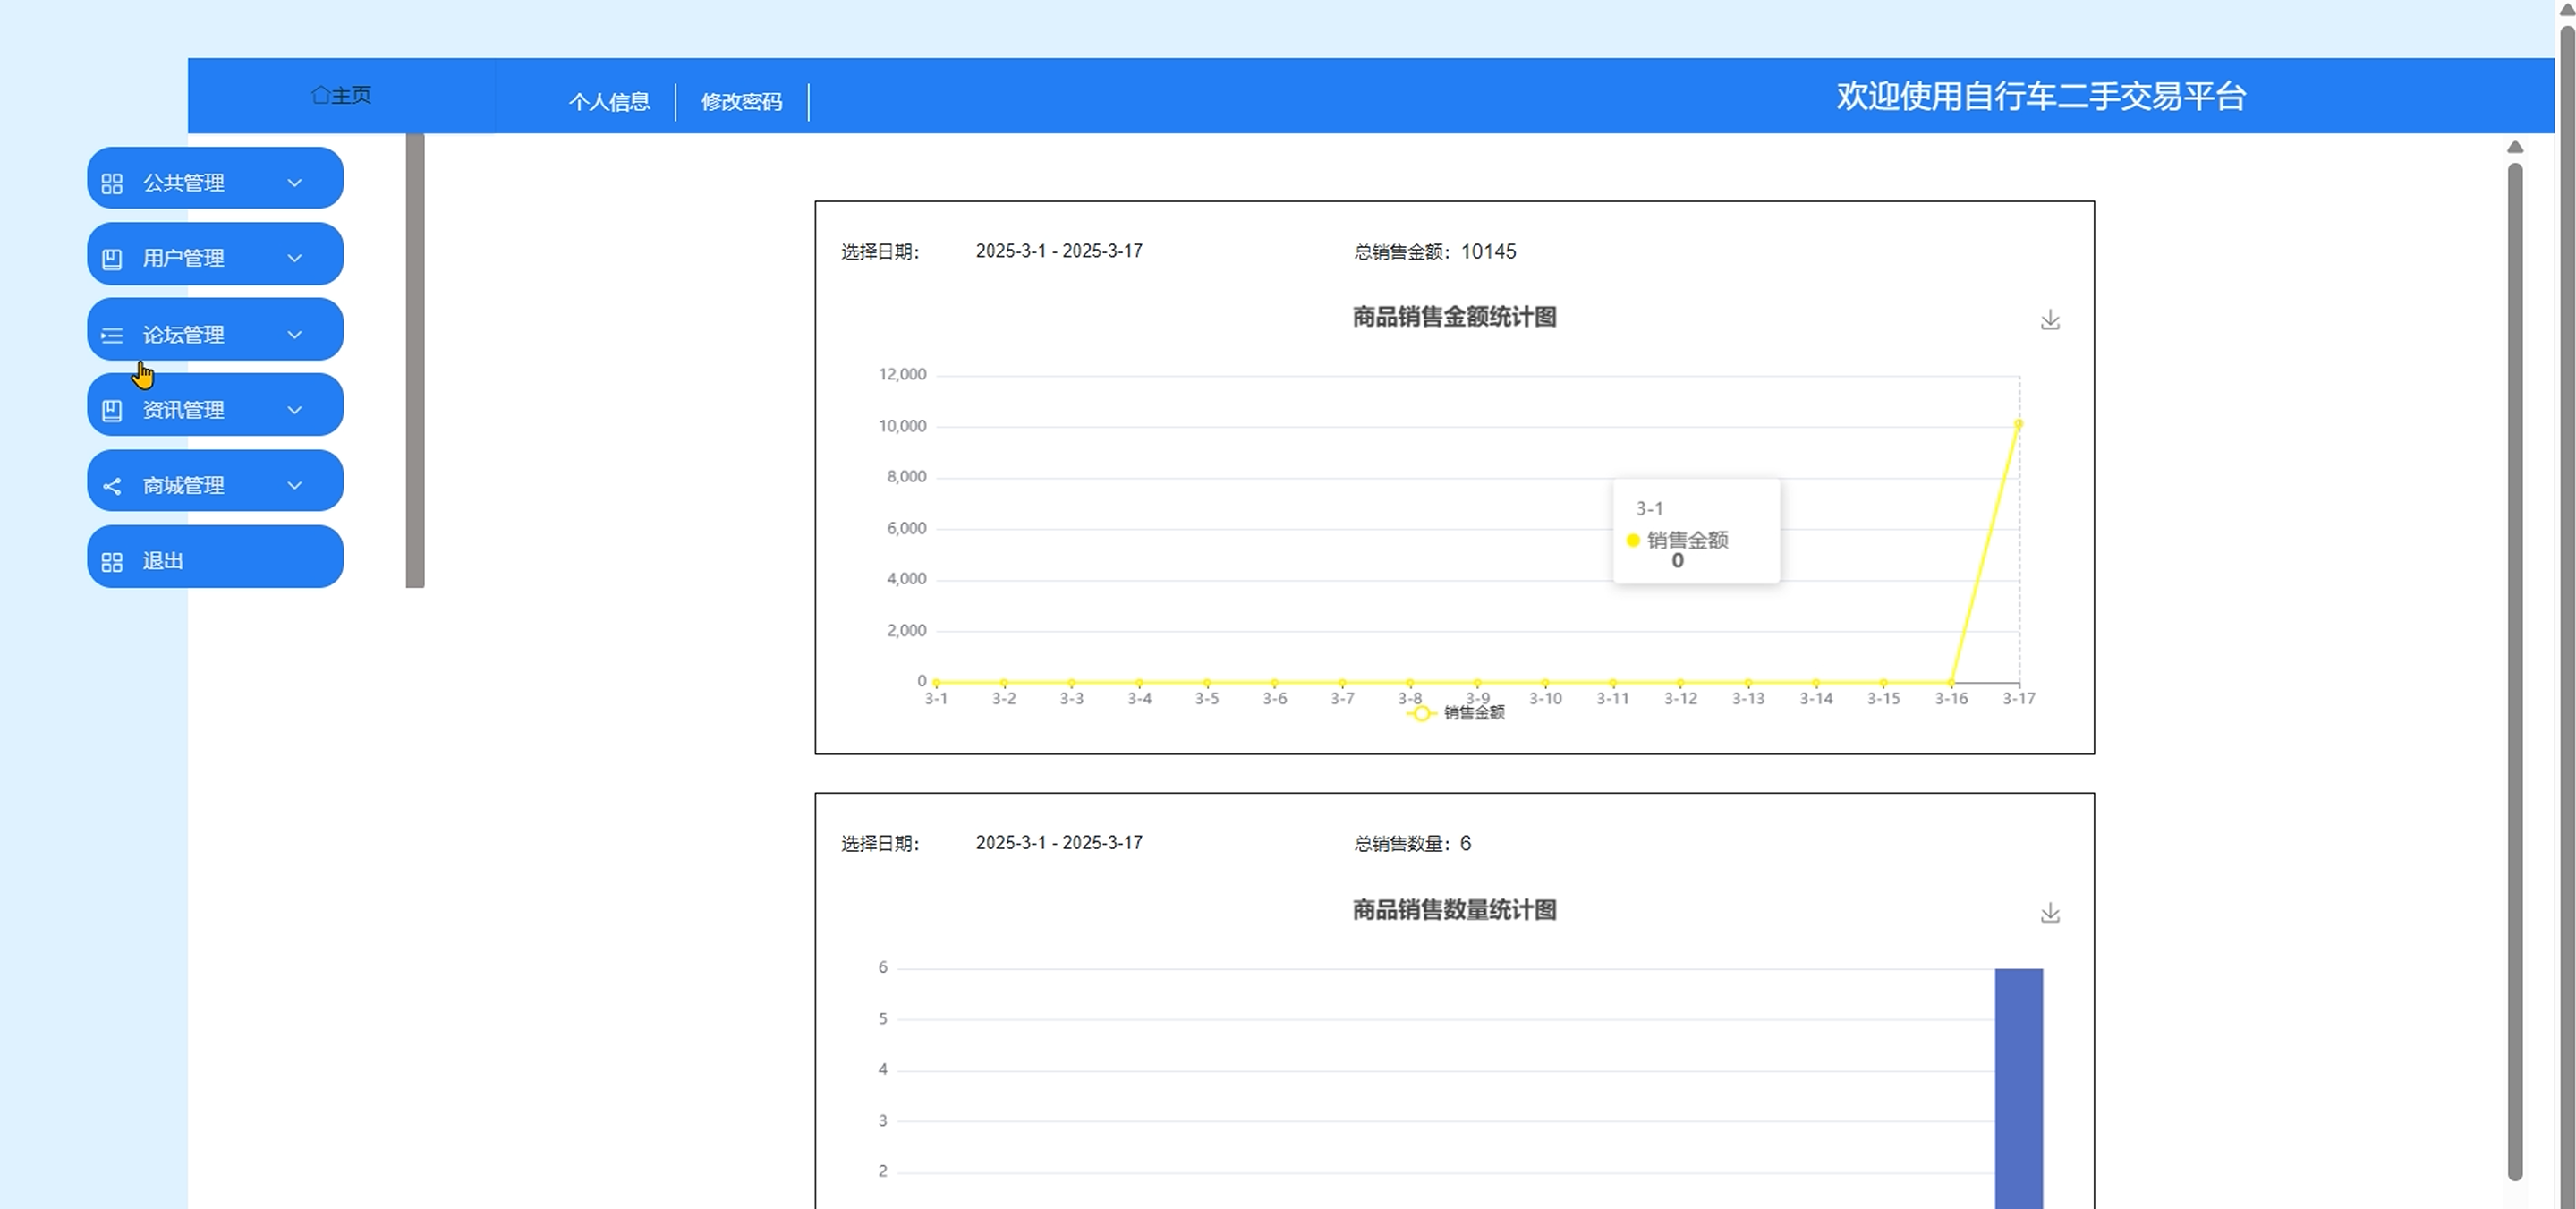The width and height of the screenshot is (2576, 1209).
Task: Click the 修改密码 link
Action: [741, 101]
